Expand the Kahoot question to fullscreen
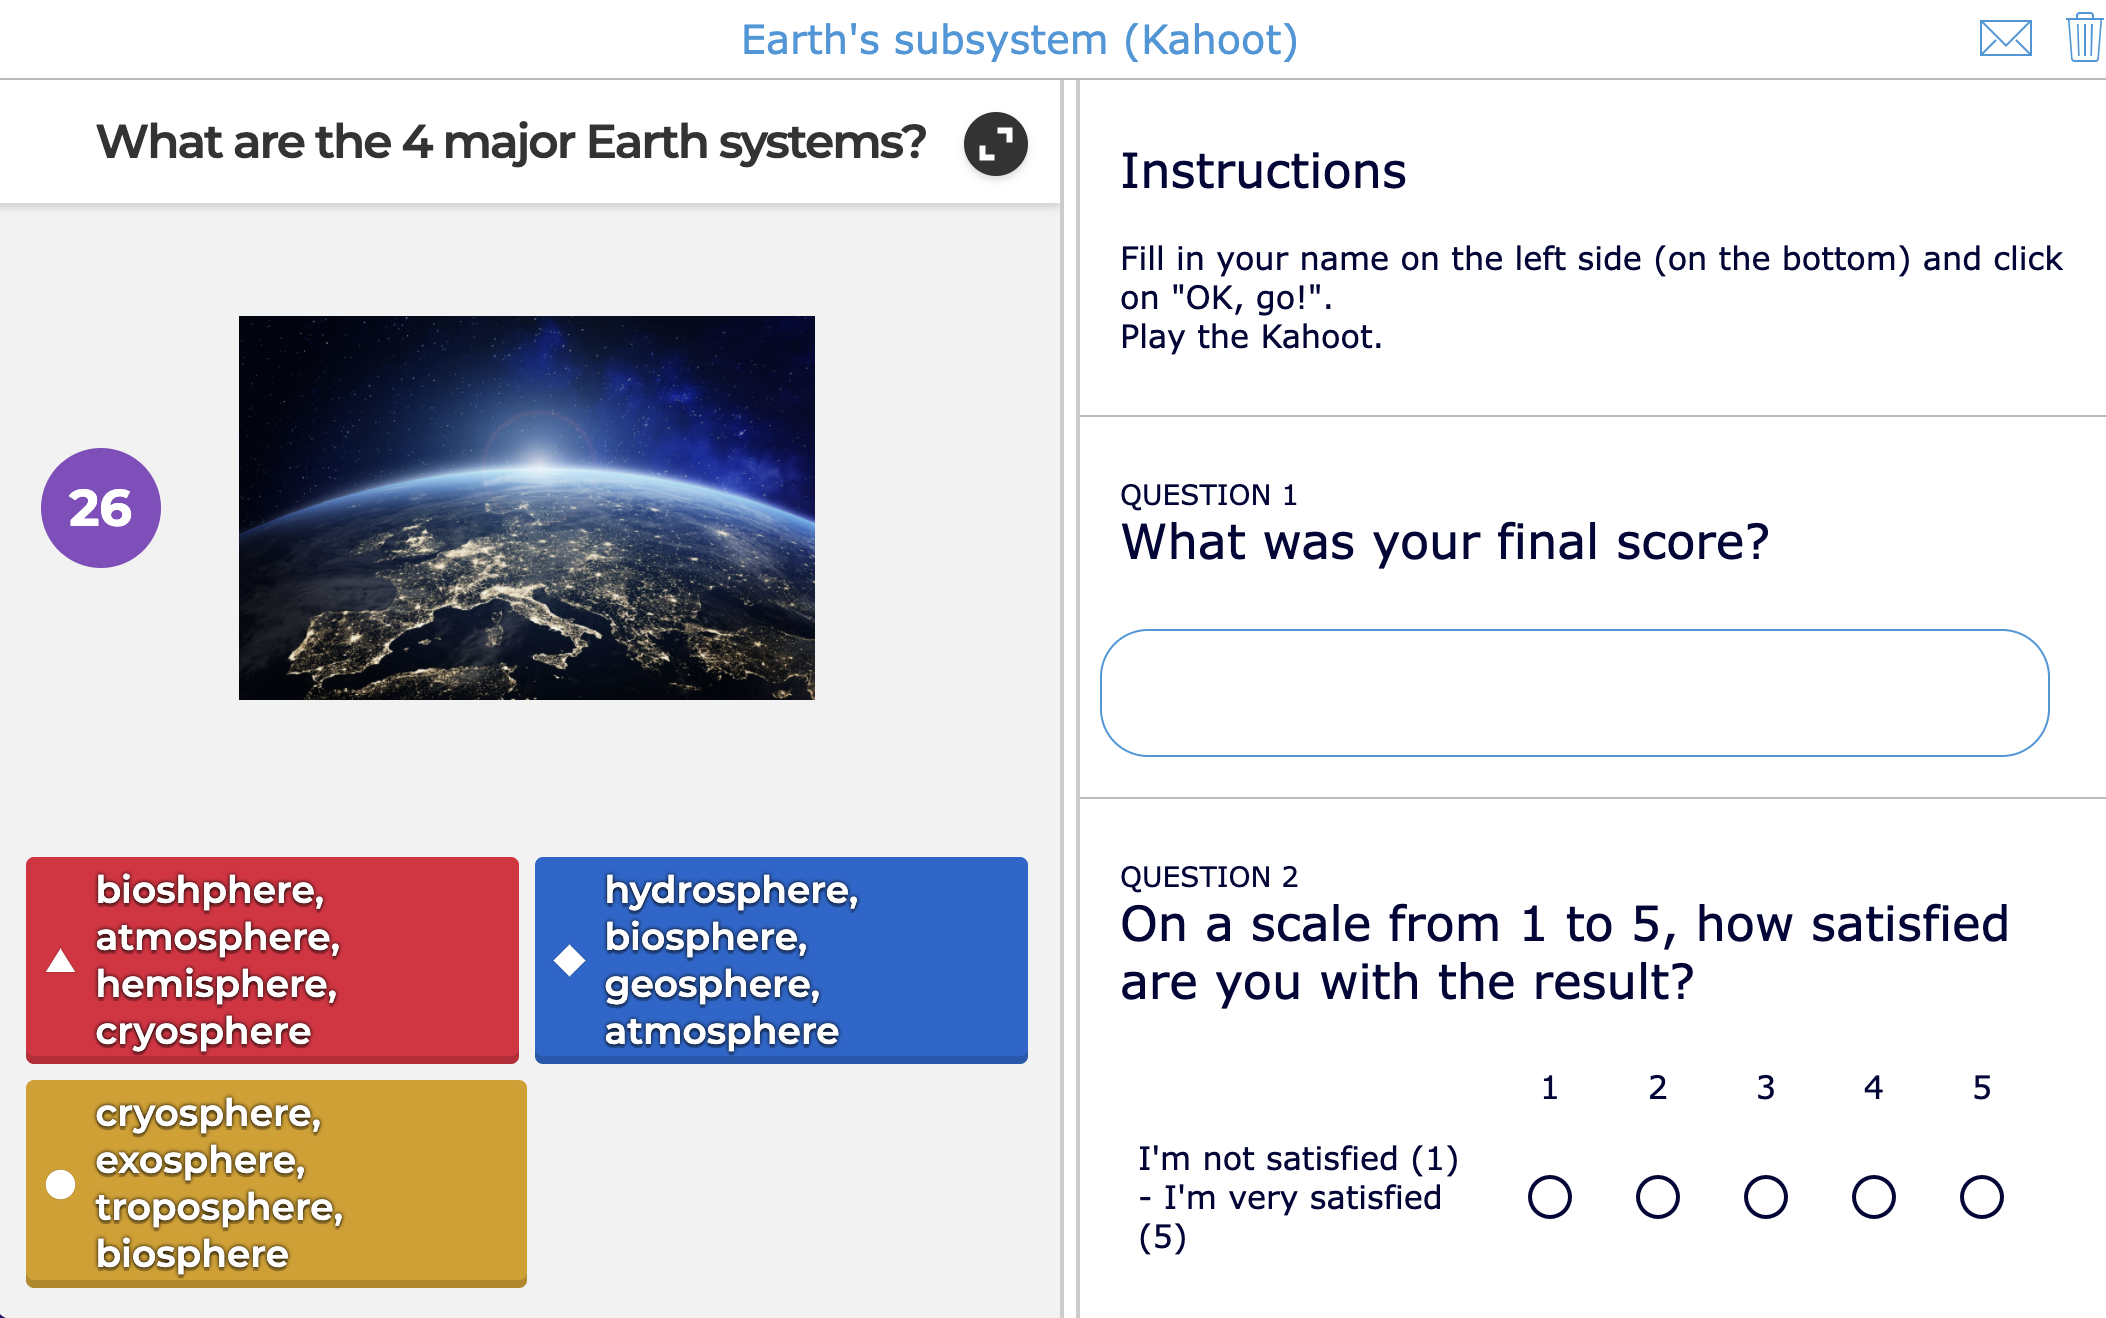 pos(994,144)
